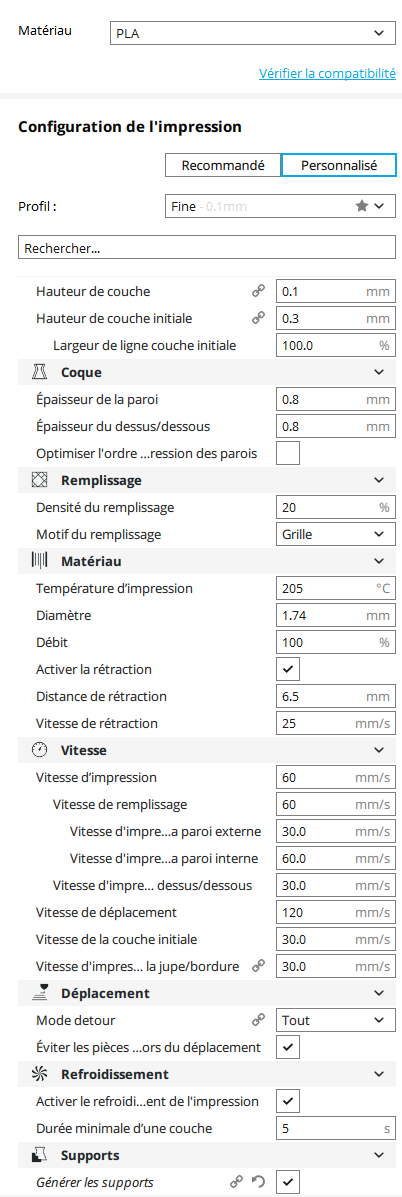Toggle Activer la rétraction checkbox
Viewport: 402px width, 1197px height.
[288, 669]
